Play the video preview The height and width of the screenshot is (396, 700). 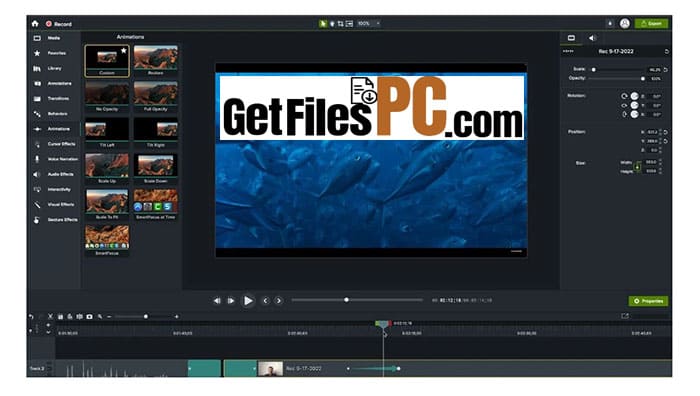pos(248,301)
